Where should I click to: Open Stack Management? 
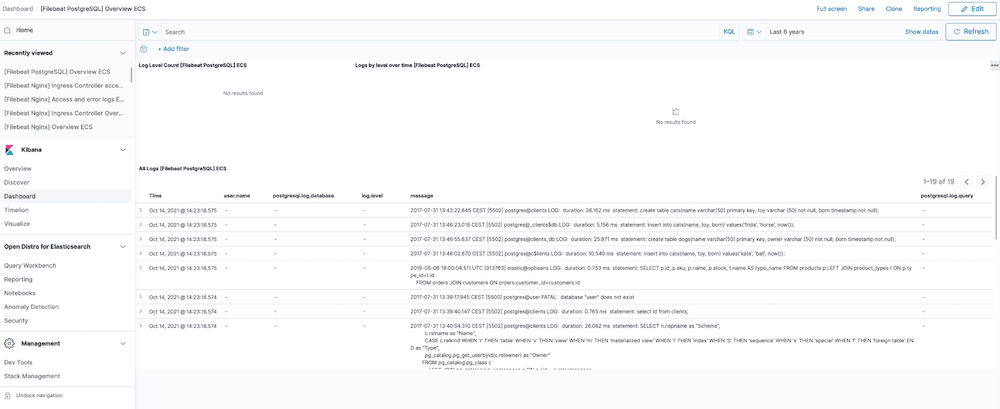click(32, 376)
